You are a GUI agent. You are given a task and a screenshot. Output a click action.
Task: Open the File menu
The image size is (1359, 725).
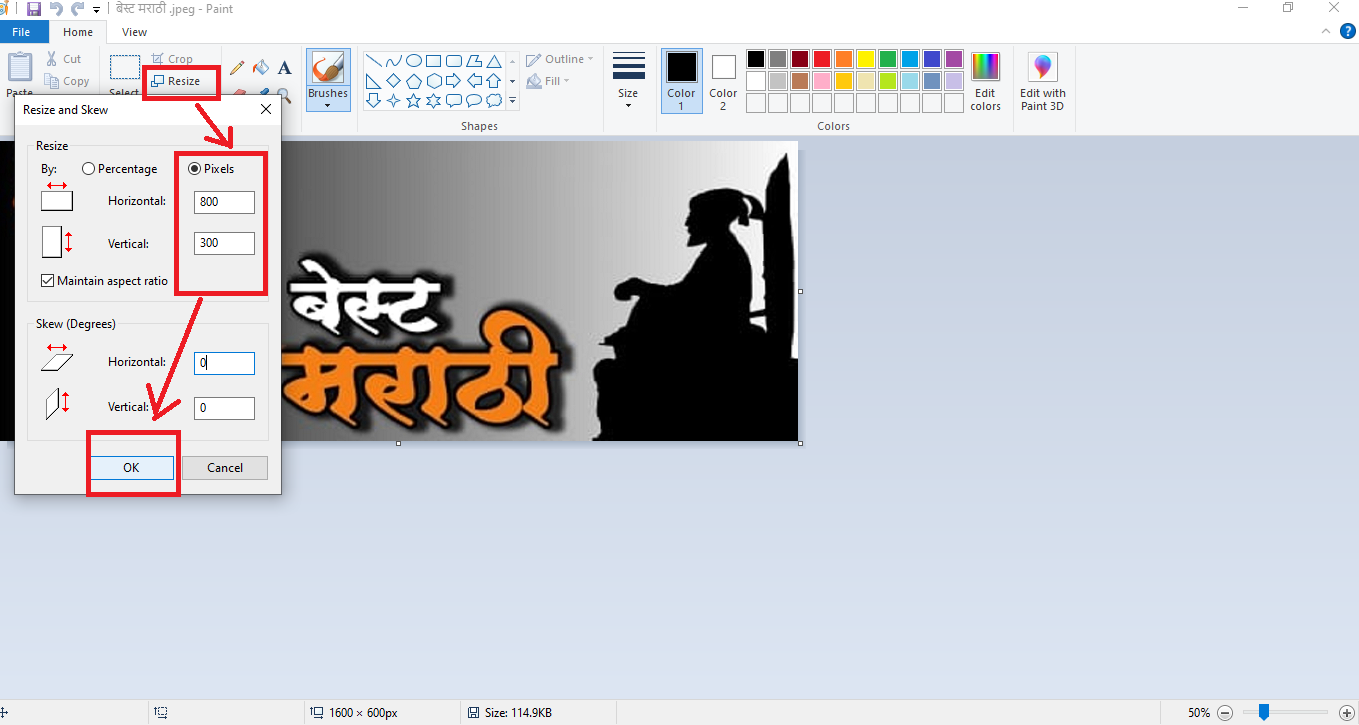coord(22,32)
